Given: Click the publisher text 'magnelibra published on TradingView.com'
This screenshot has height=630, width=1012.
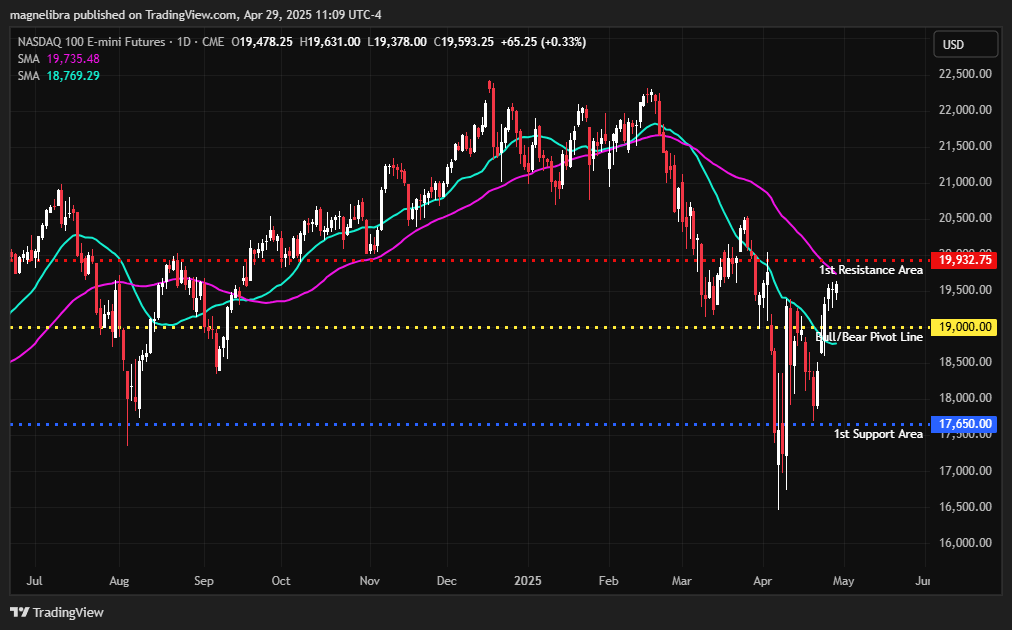Looking at the screenshot, I should (x=124, y=14).
